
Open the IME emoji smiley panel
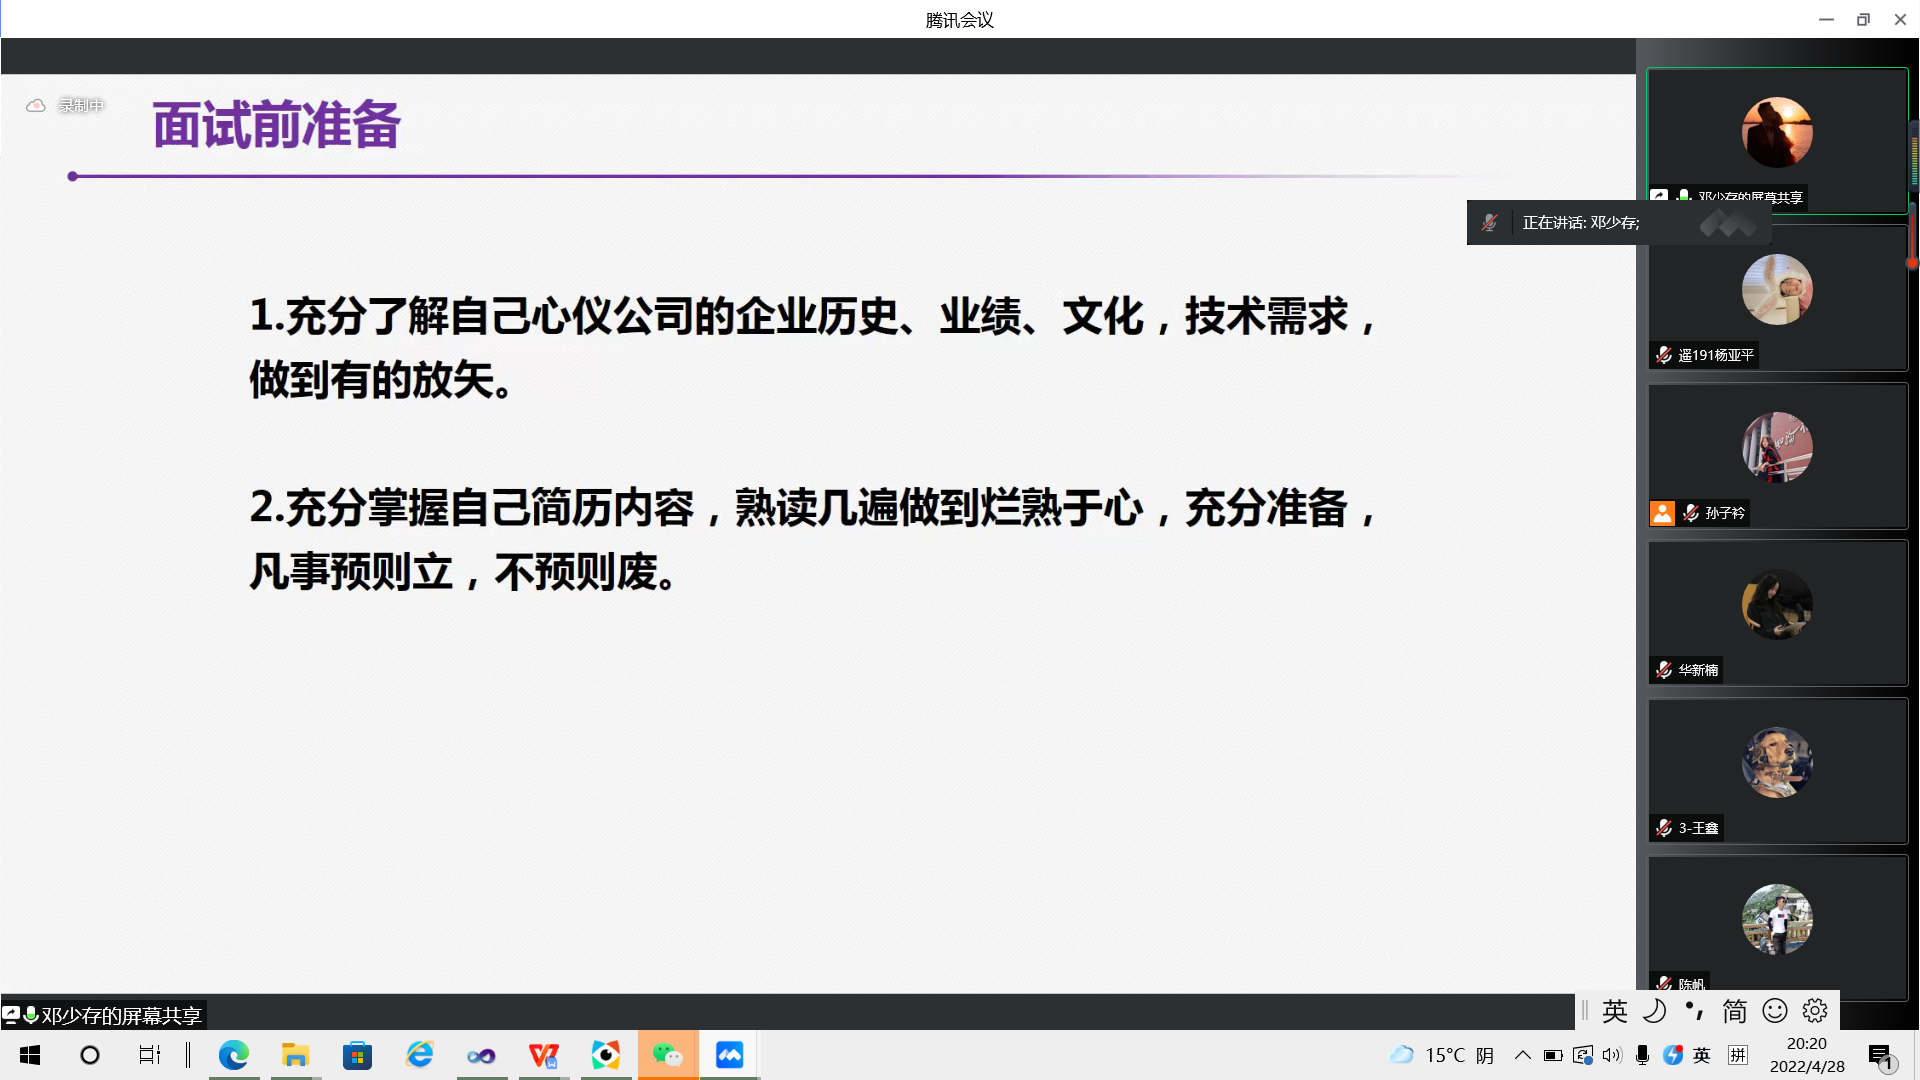click(1775, 1011)
